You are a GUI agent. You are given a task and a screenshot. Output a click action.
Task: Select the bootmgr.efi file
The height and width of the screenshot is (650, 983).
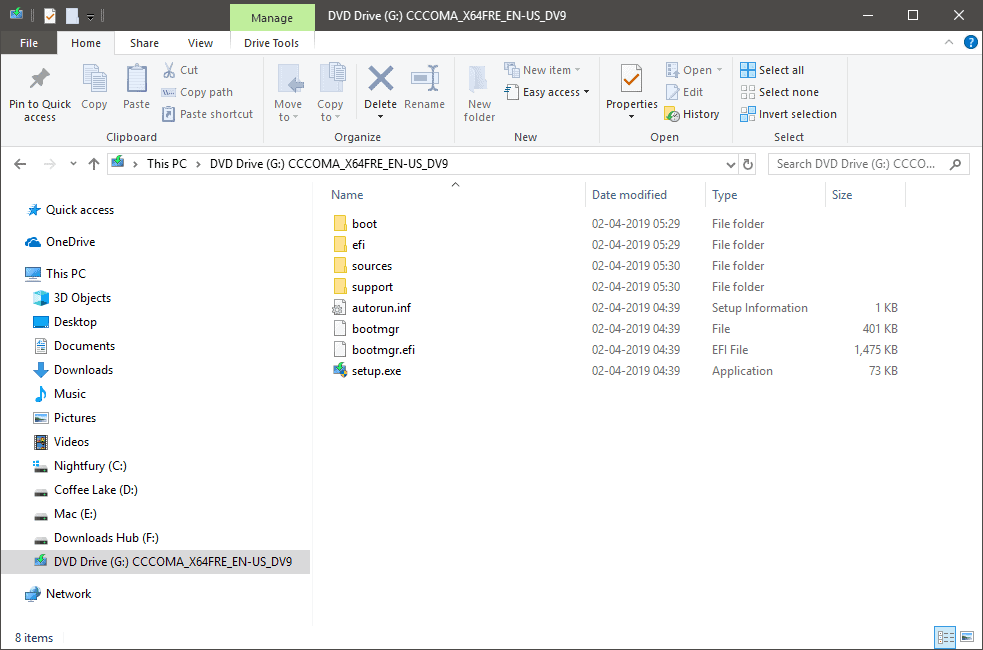tap(383, 350)
